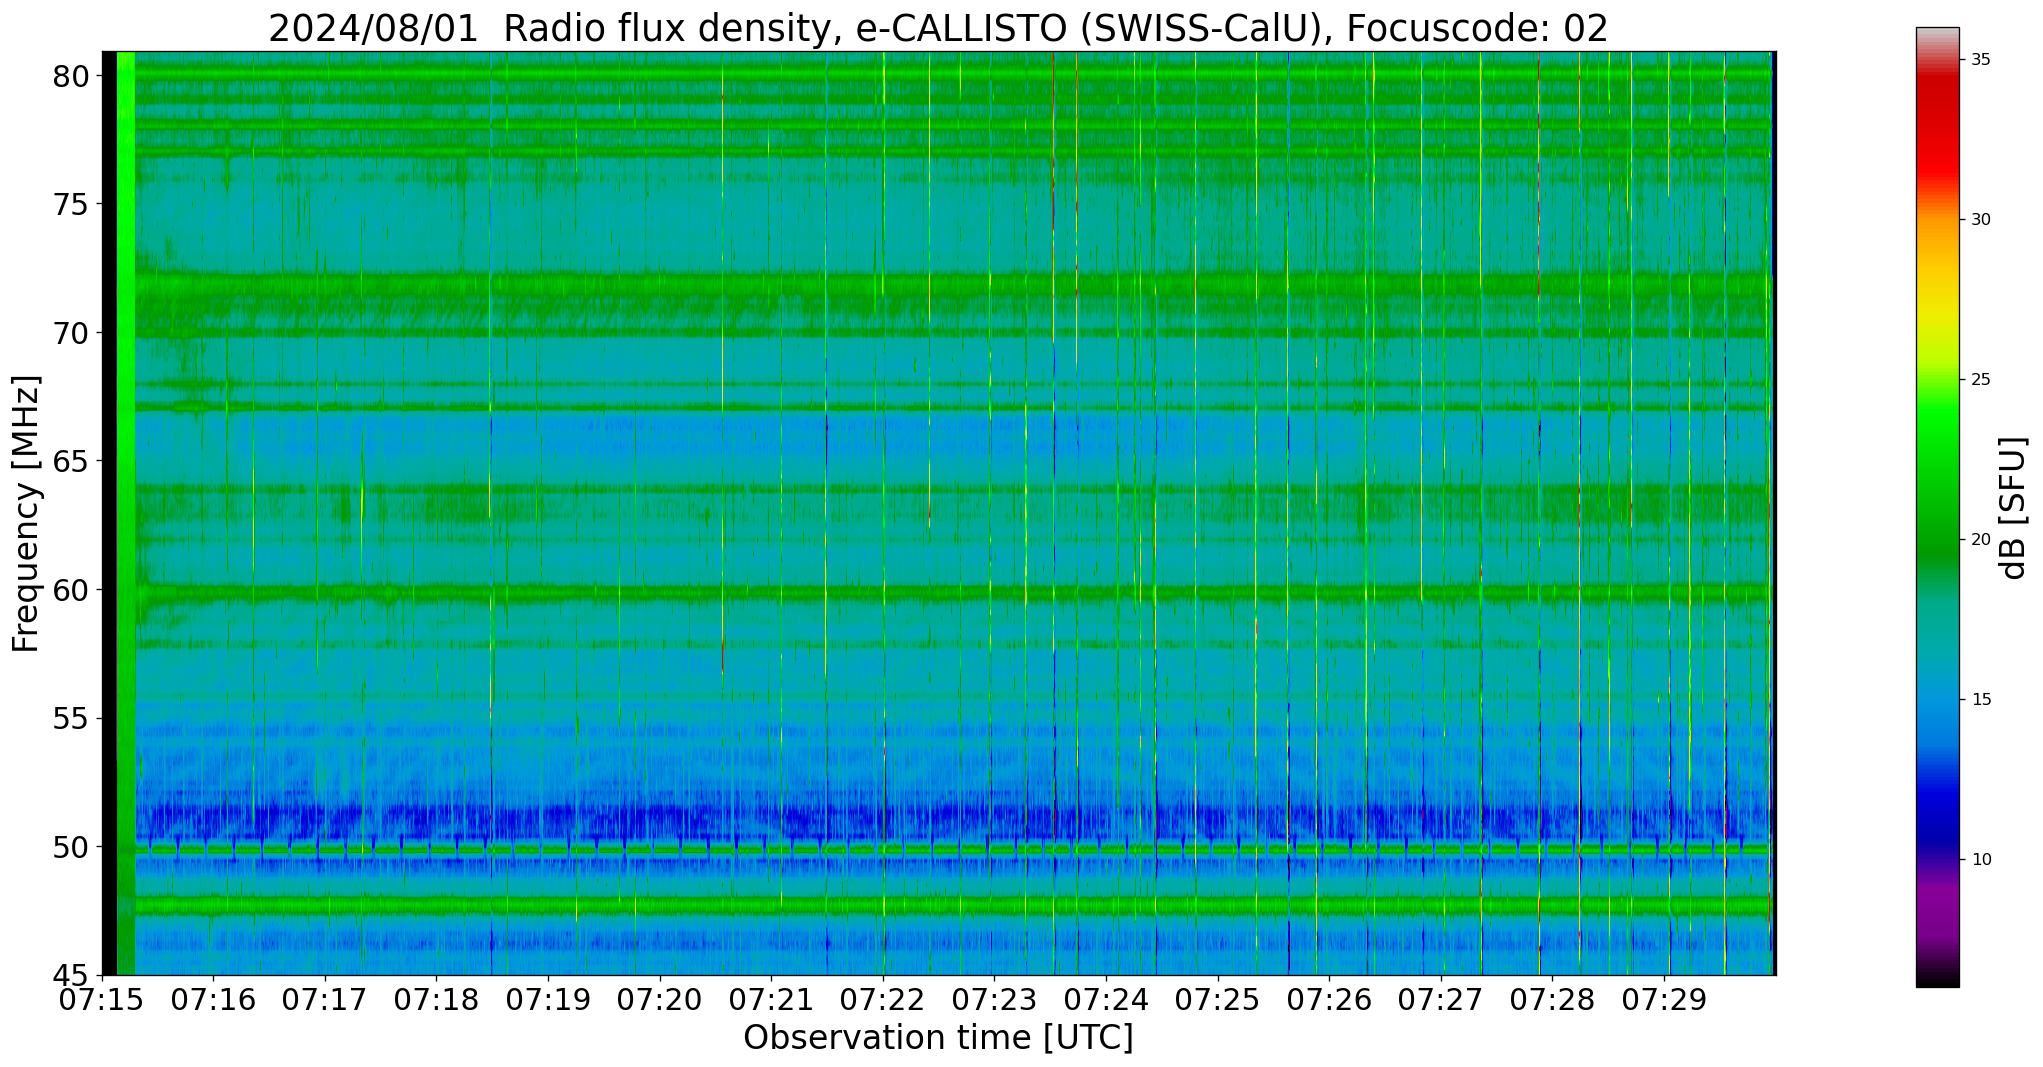Click the dB color scale bar
Image resolution: width=2043 pixels, height=1067 pixels.
1938,507
